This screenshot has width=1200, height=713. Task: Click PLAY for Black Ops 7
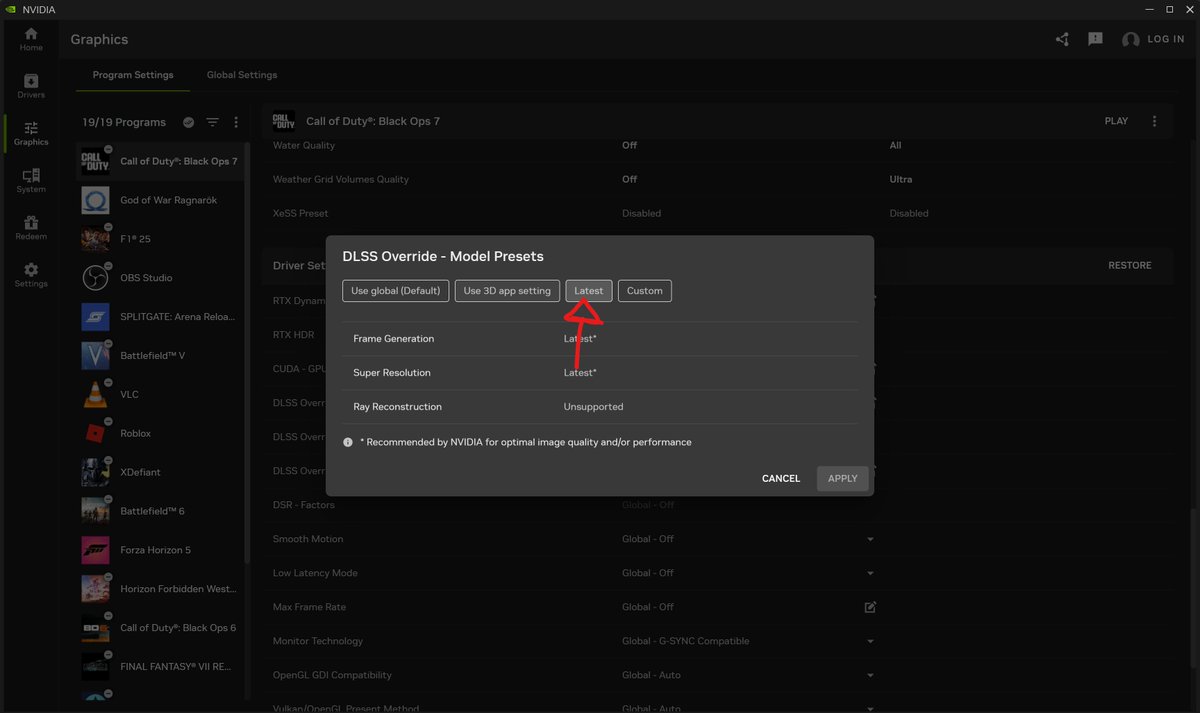1116,121
